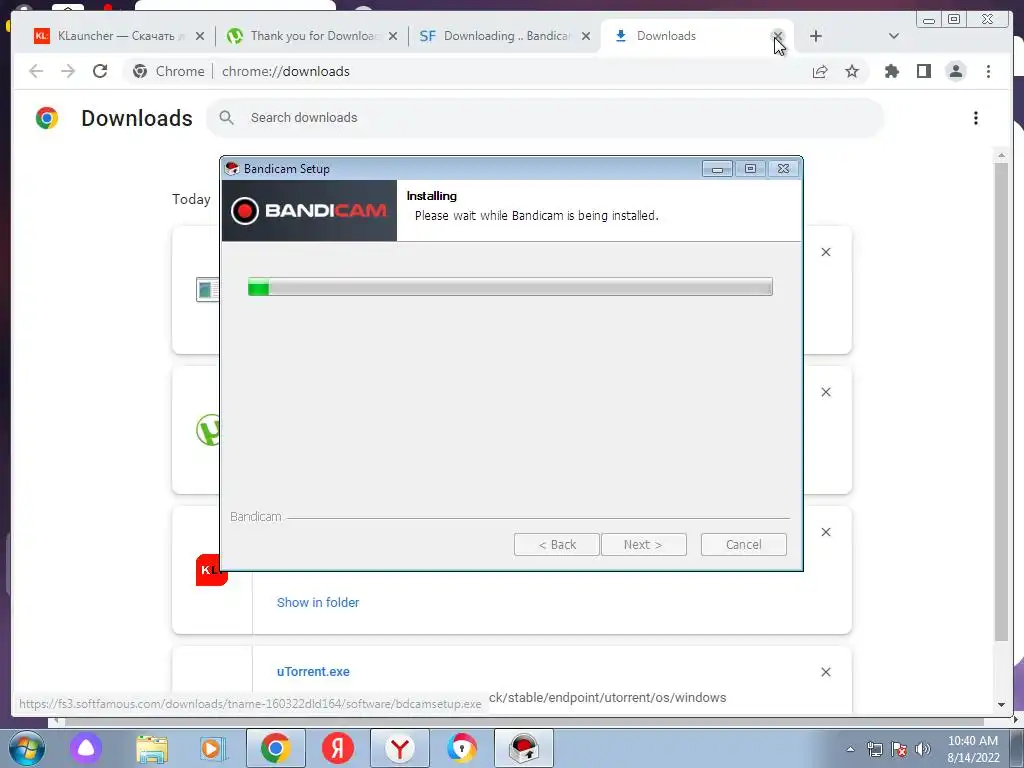Show hidden system tray icons
Screen dimensions: 1024x768
(x=850, y=749)
